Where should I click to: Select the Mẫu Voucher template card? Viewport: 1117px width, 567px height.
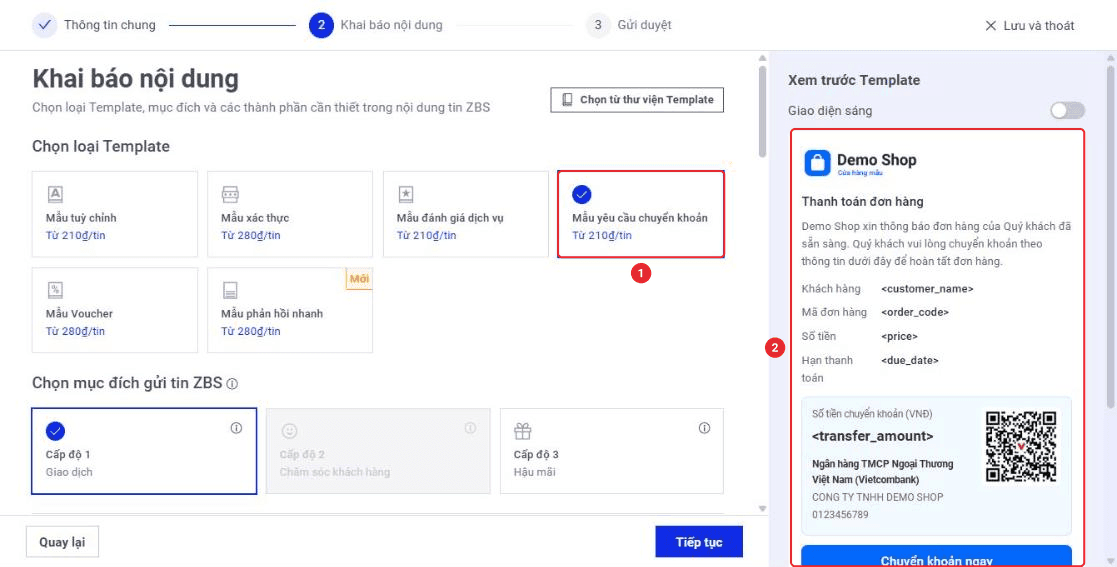click(115, 310)
